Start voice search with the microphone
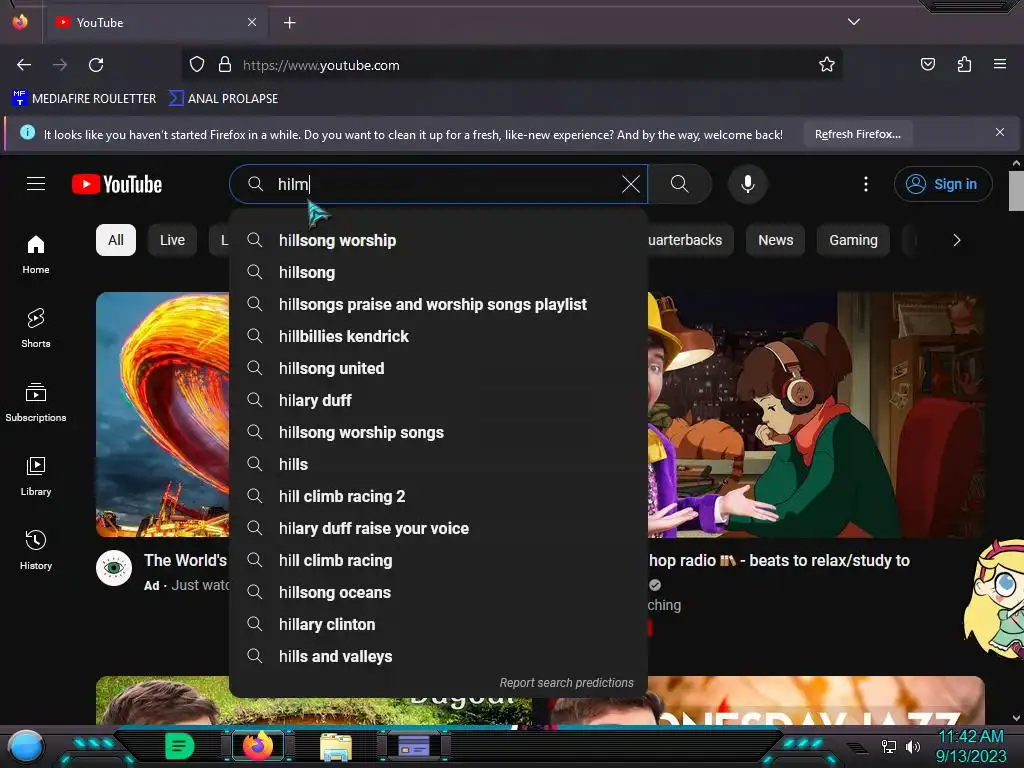 coord(748,184)
